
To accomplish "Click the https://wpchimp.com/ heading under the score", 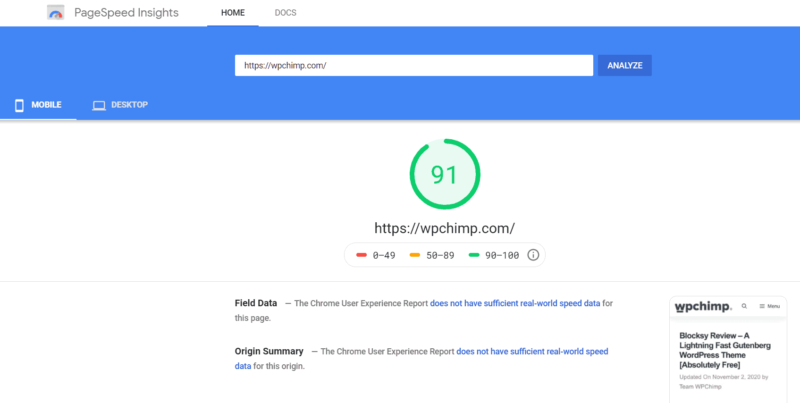I will coord(444,228).
